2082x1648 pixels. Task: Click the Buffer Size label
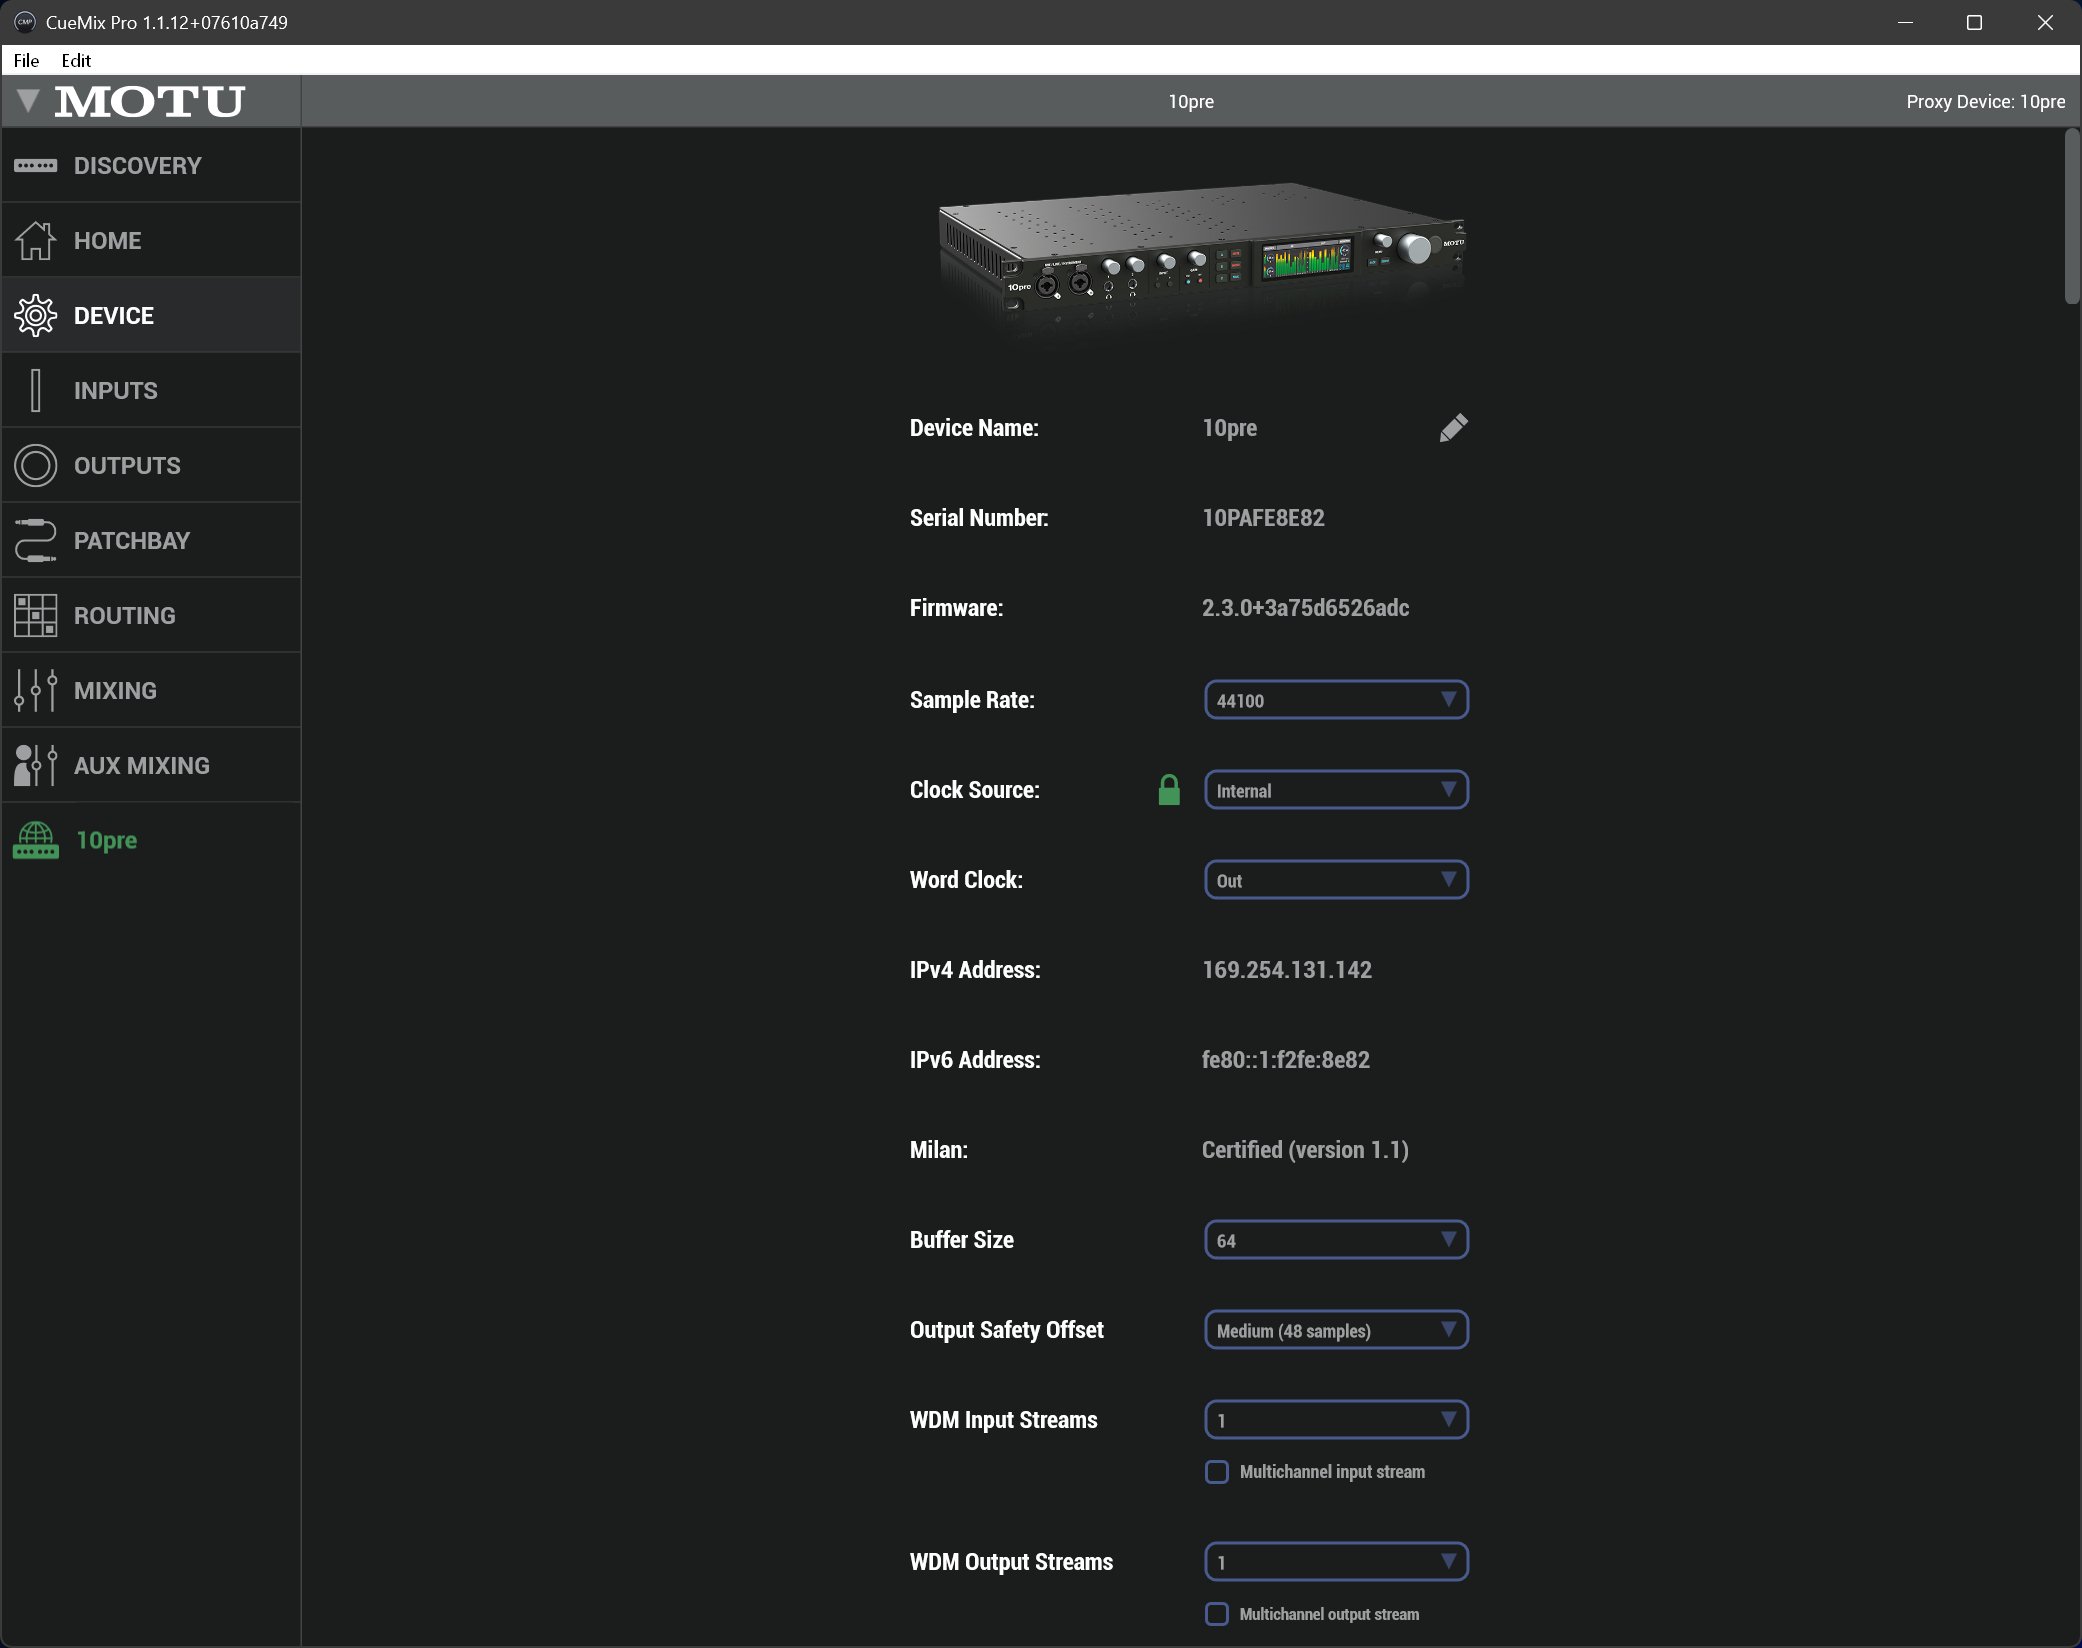pyautogui.click(x=962, y=1240)
